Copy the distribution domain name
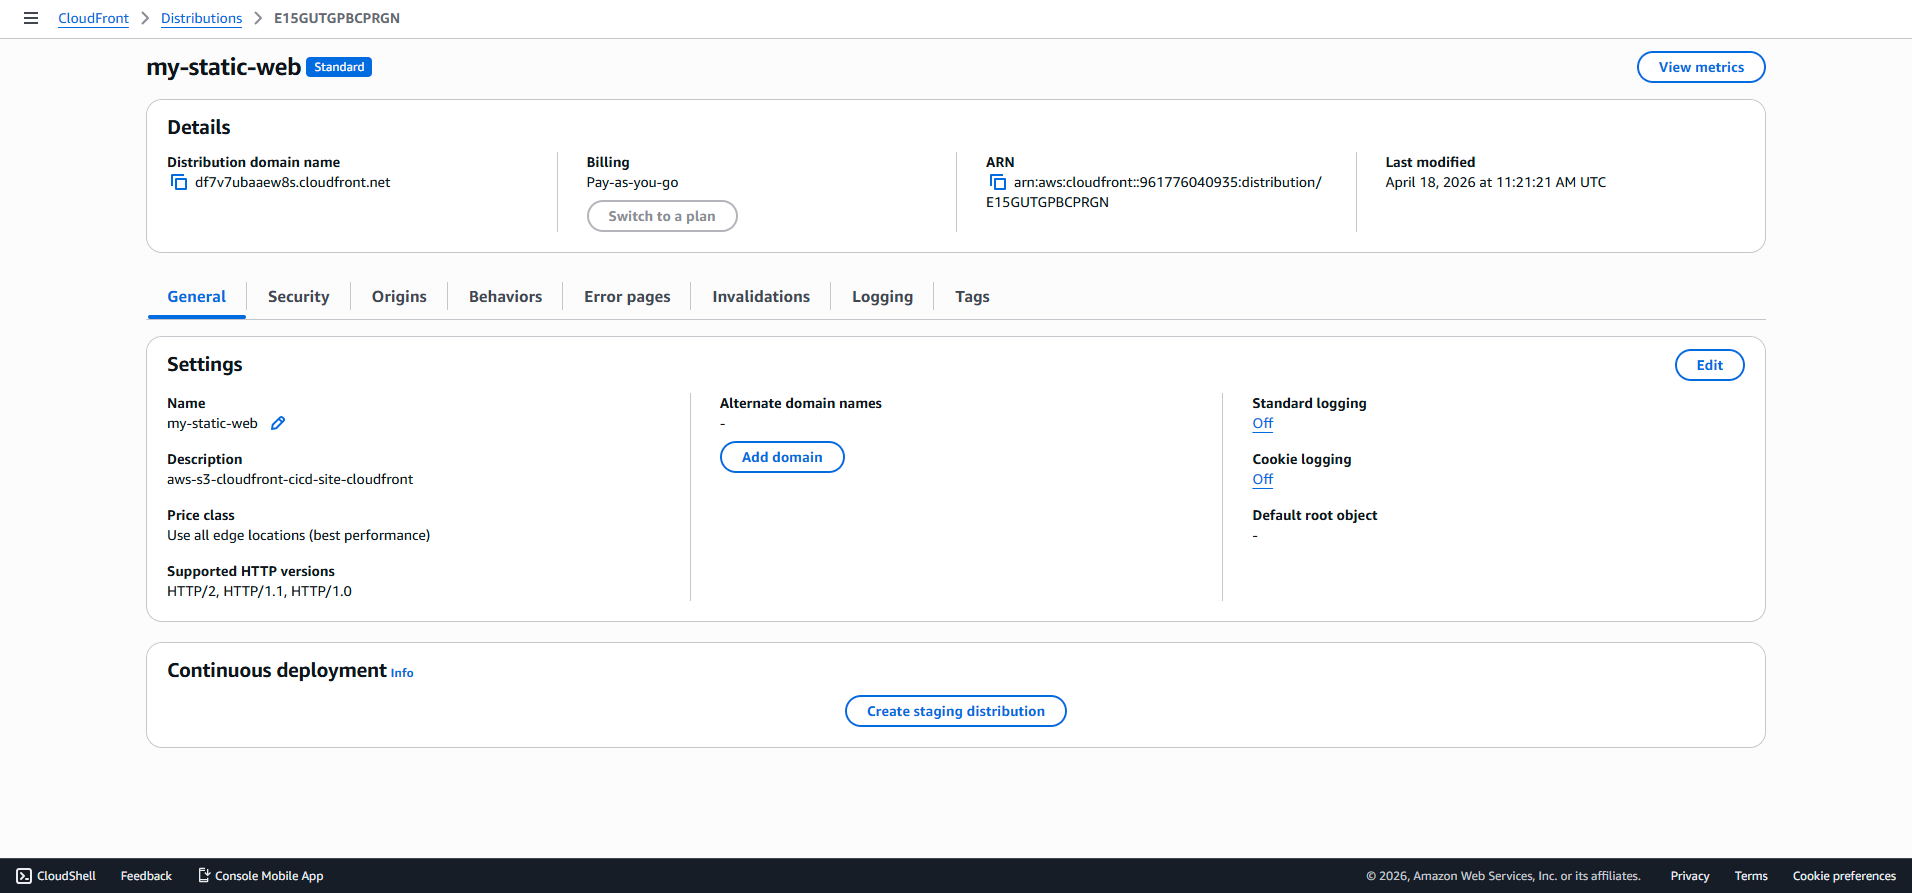The width and height of the screenshot is (1912, 893). tap(179, 182)
